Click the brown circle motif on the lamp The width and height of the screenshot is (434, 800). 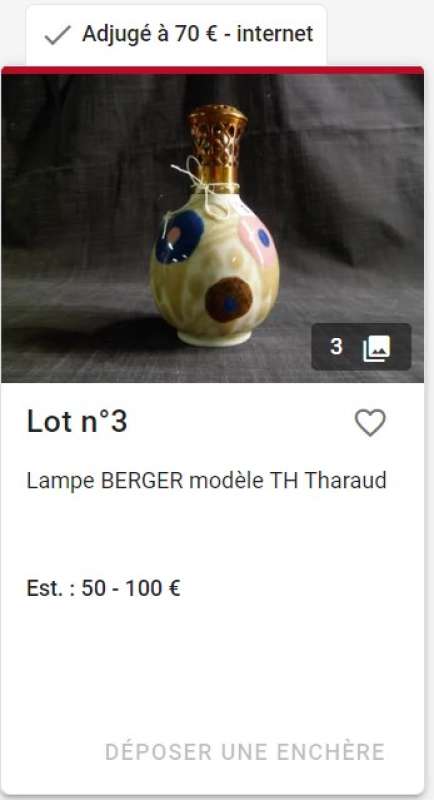229,300
